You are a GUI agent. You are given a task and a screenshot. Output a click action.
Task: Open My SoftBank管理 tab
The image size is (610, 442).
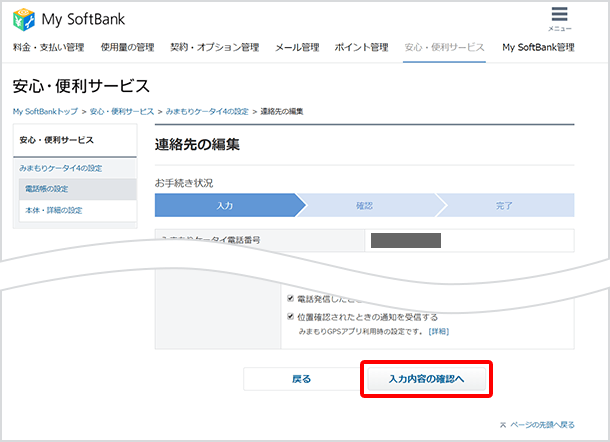pos(538,47)
